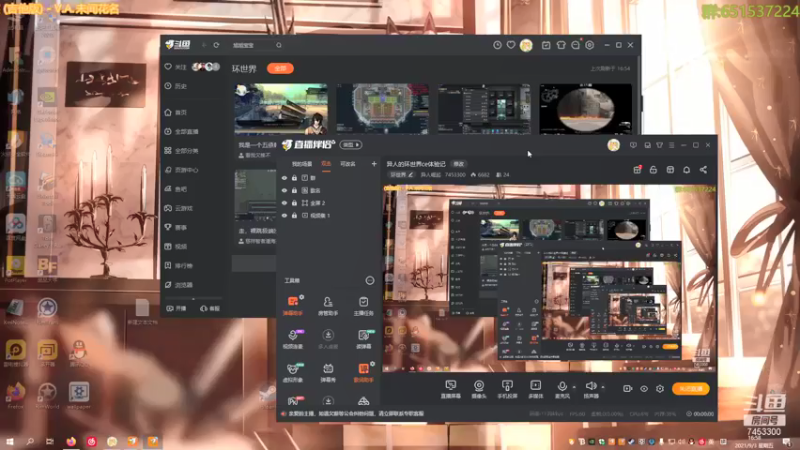Refresh the page in the Douyu client
The height and width of the screenshot is (450, 800).
(x=216, y=45)
